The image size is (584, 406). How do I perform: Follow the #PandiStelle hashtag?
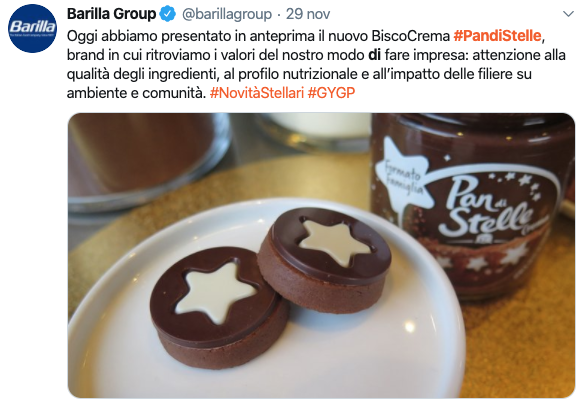tap(497, 36)
